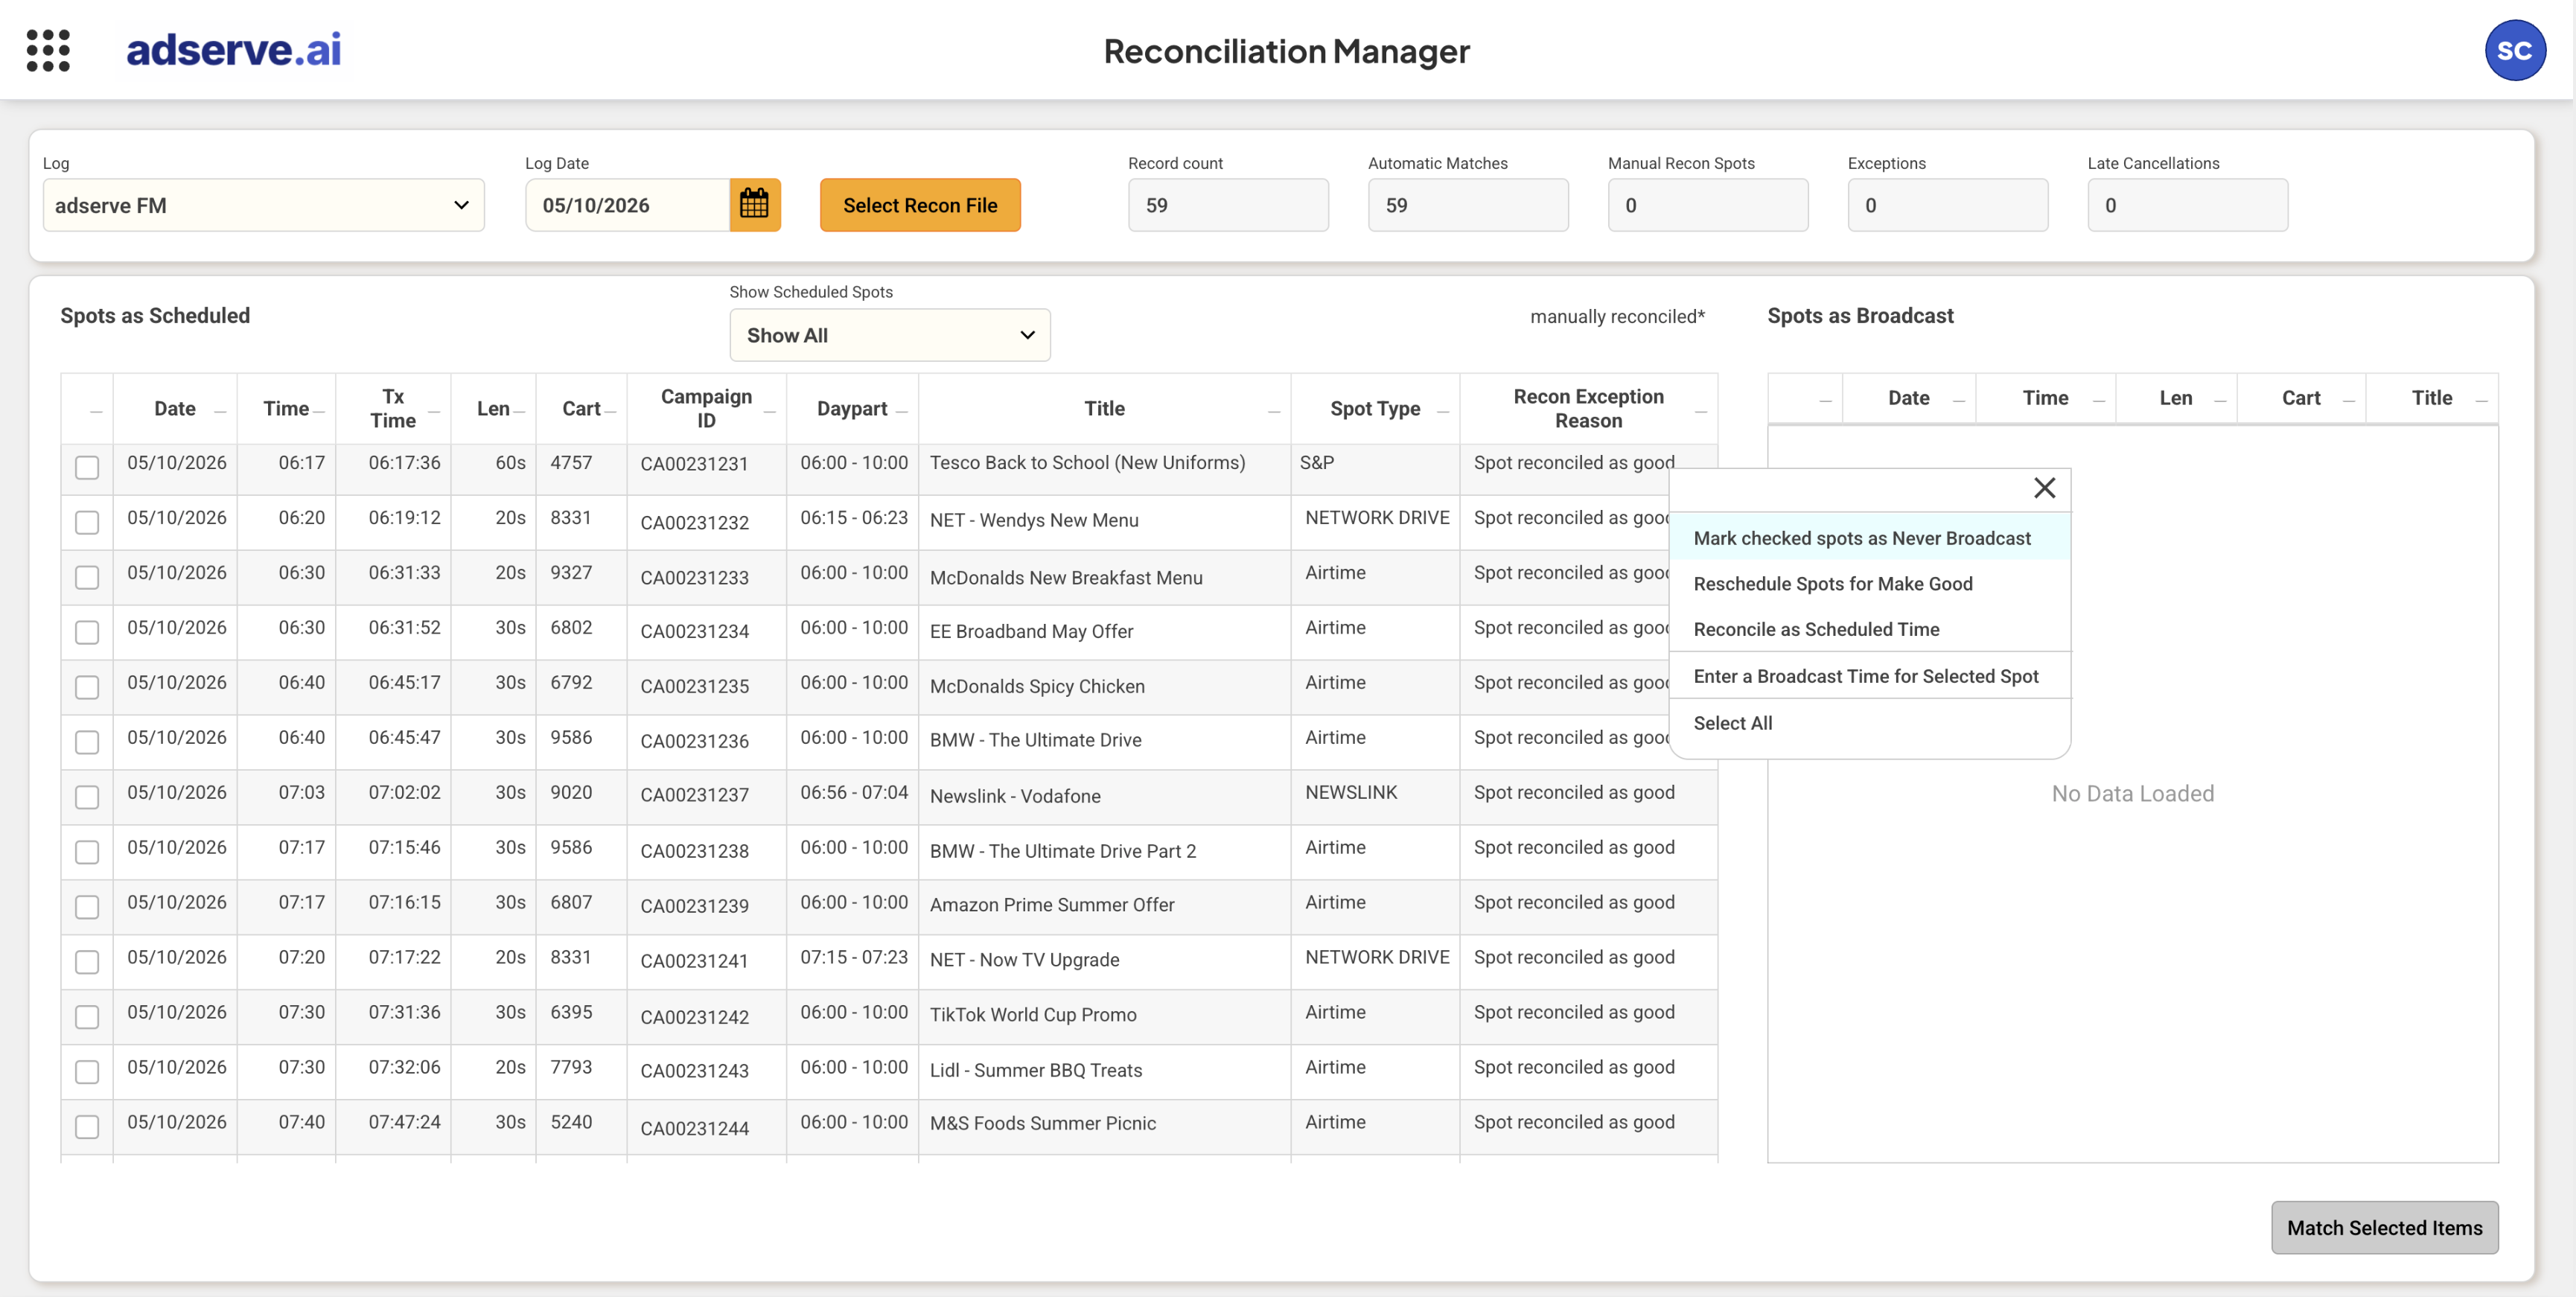Screen dimensions: 2576x1297
Task: Check the NET - Wendys New Menu row
Action: pyautogui.click(x=87, y=523)
